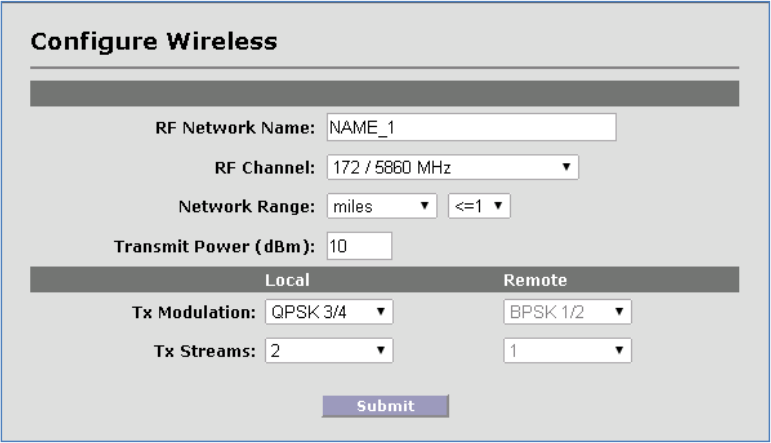Expand the Remote Tx Streams dropdown
The height and width of the screenshot is (443, 771).
click(567, 351)
